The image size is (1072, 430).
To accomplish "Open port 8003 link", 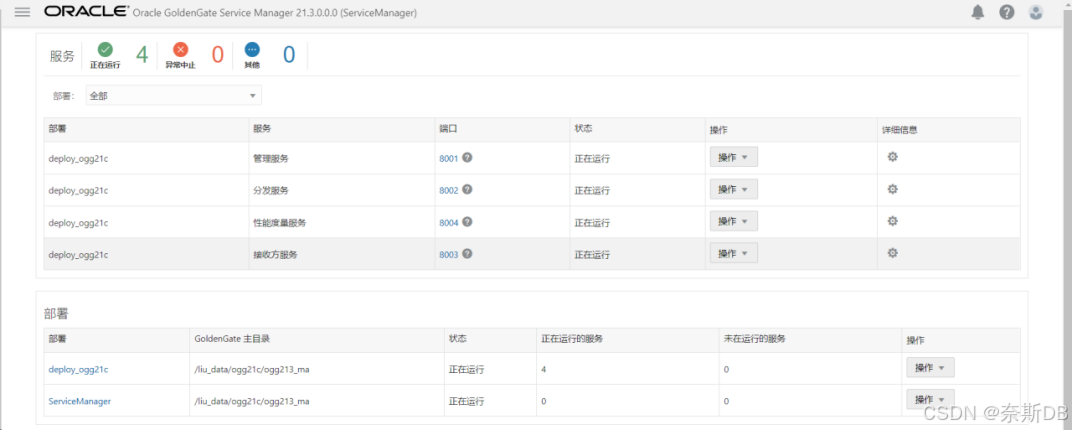I will [x=448, y=254].
